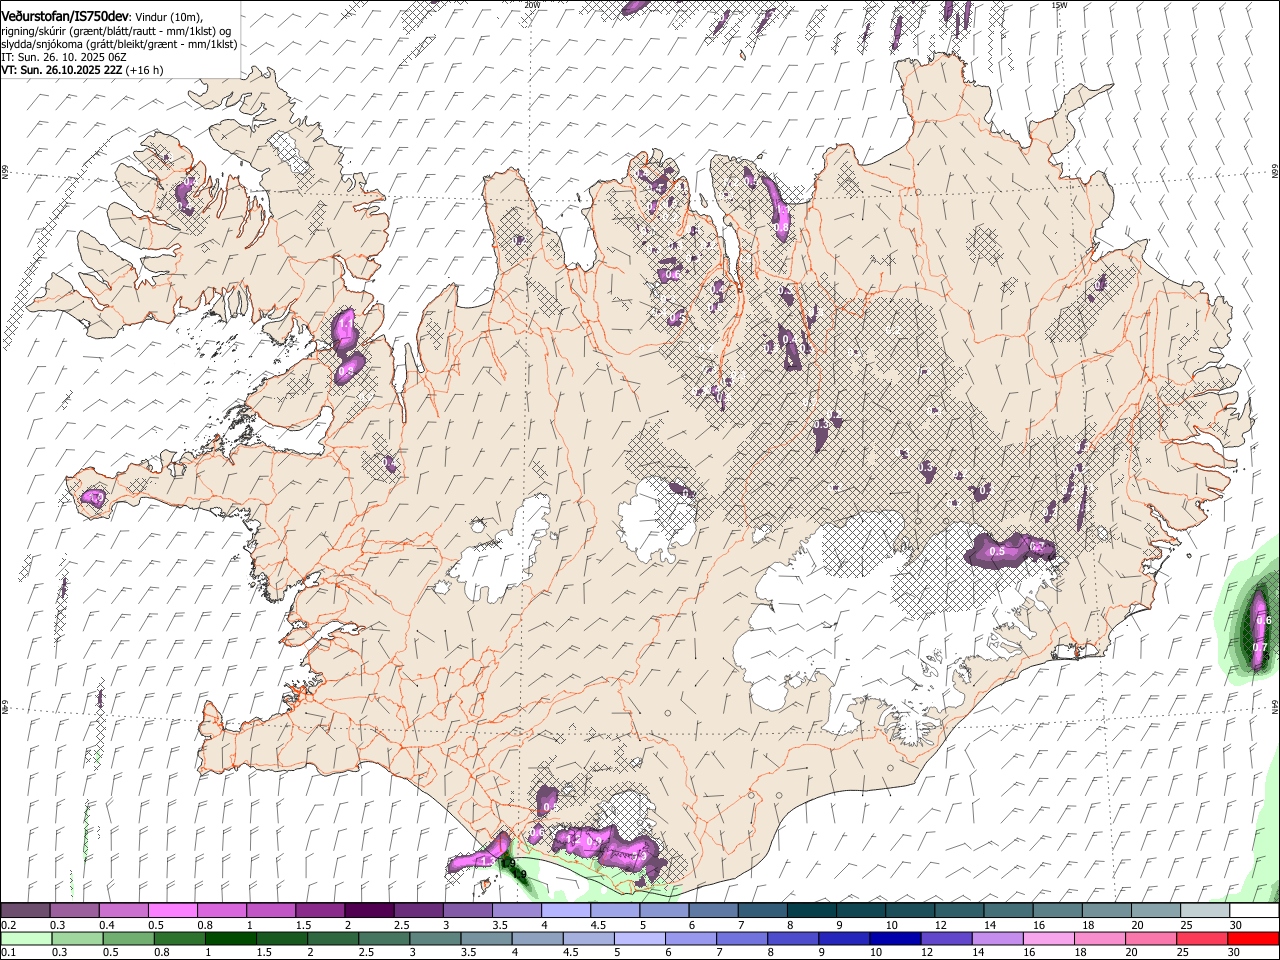
Task: Select top legend swatch between 0.2 and 0.3
Action: click(25, 911)
